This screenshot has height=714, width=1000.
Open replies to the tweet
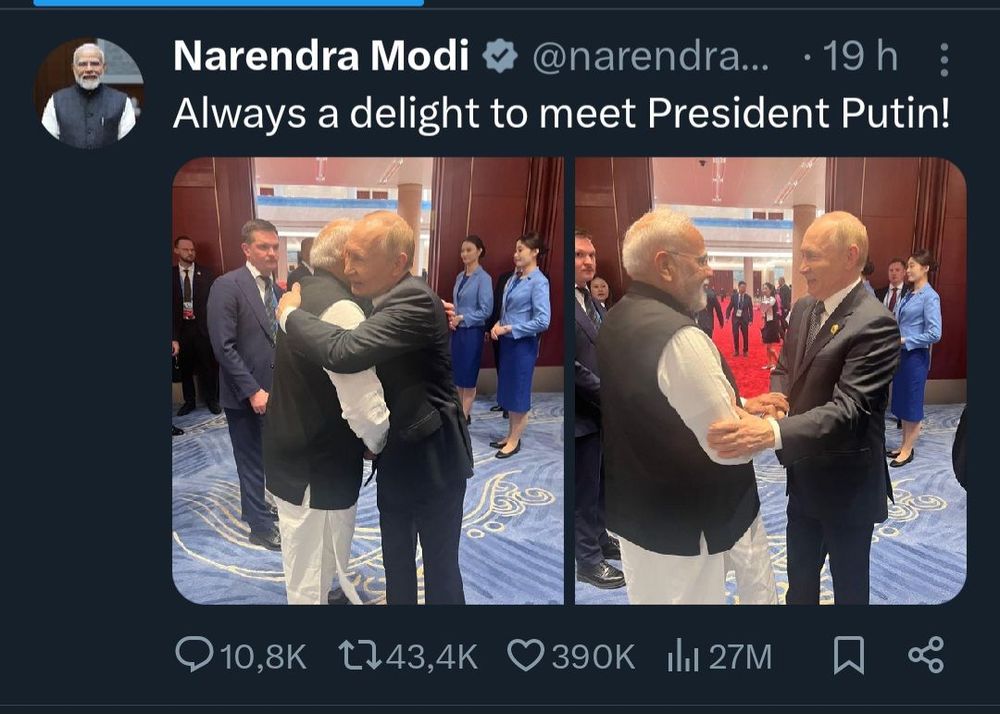tap(193, 654)
